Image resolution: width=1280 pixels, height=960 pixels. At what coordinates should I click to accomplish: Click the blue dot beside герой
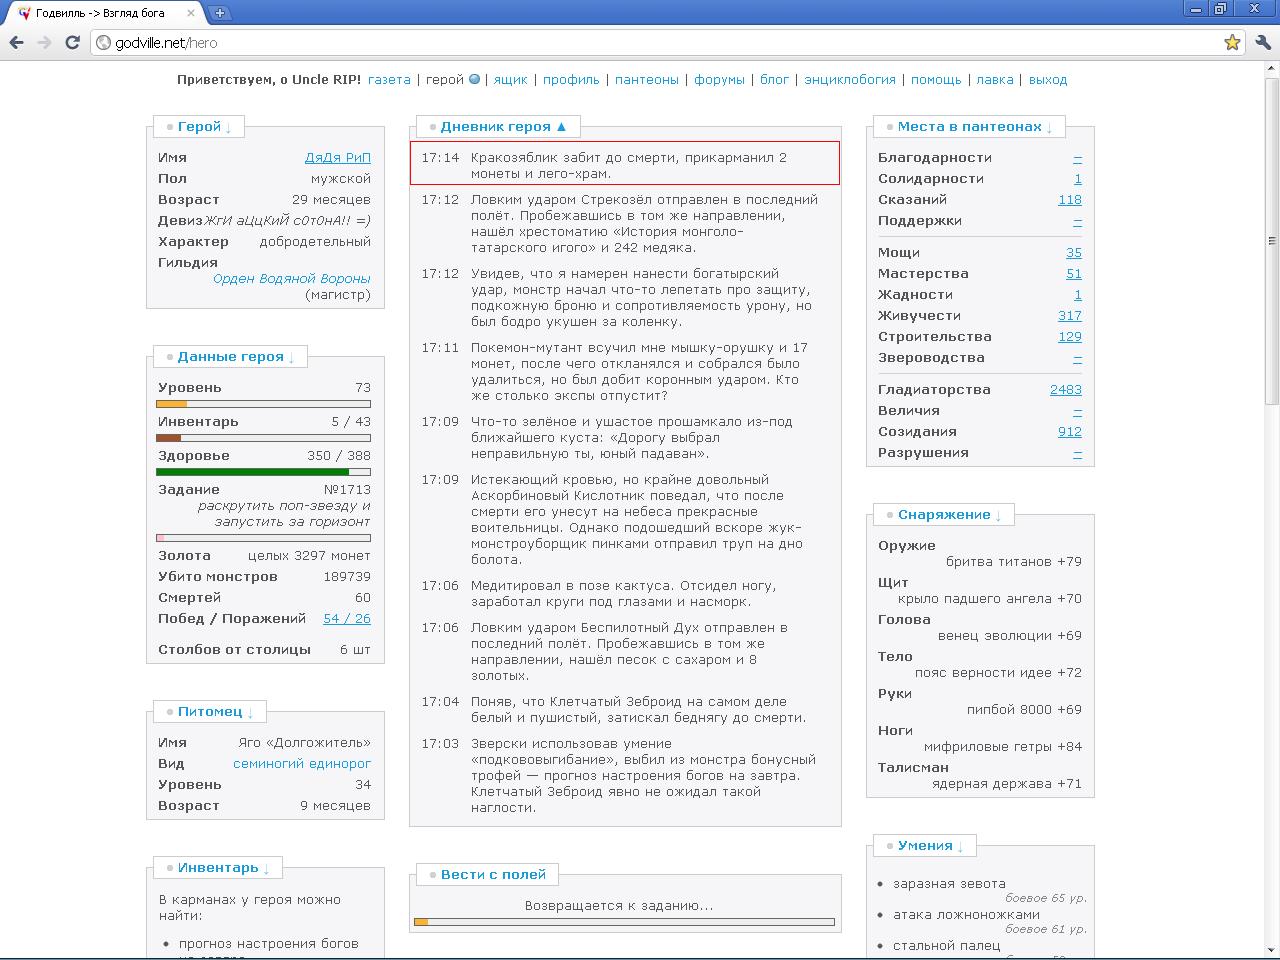474,80
